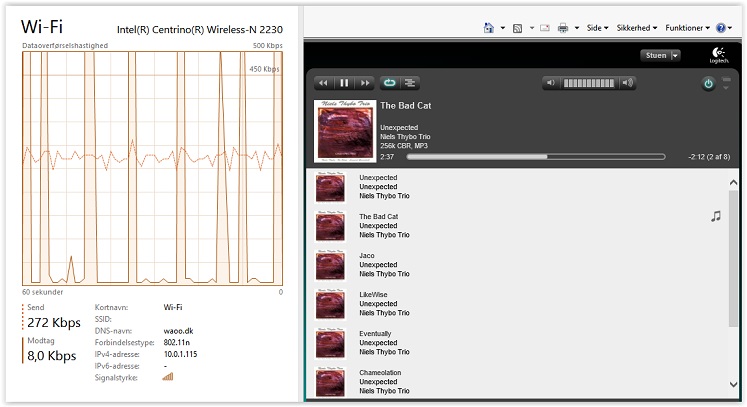Open the Side menu

[x=597, y=28]
